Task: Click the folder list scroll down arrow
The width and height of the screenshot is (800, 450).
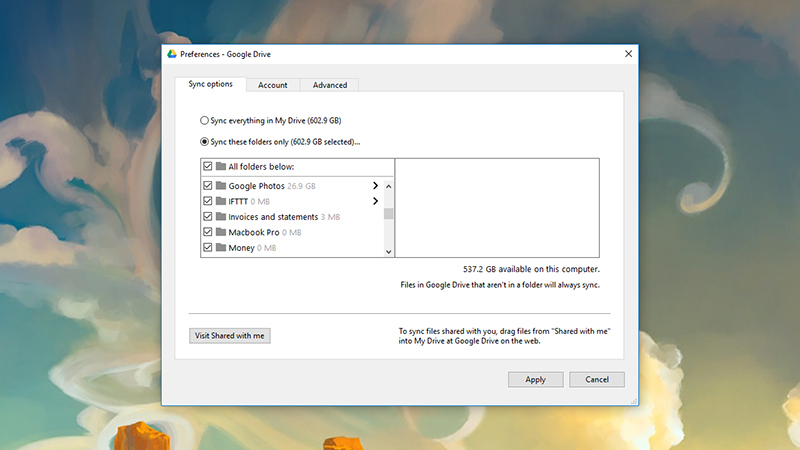Action: (x=389, y=252)
